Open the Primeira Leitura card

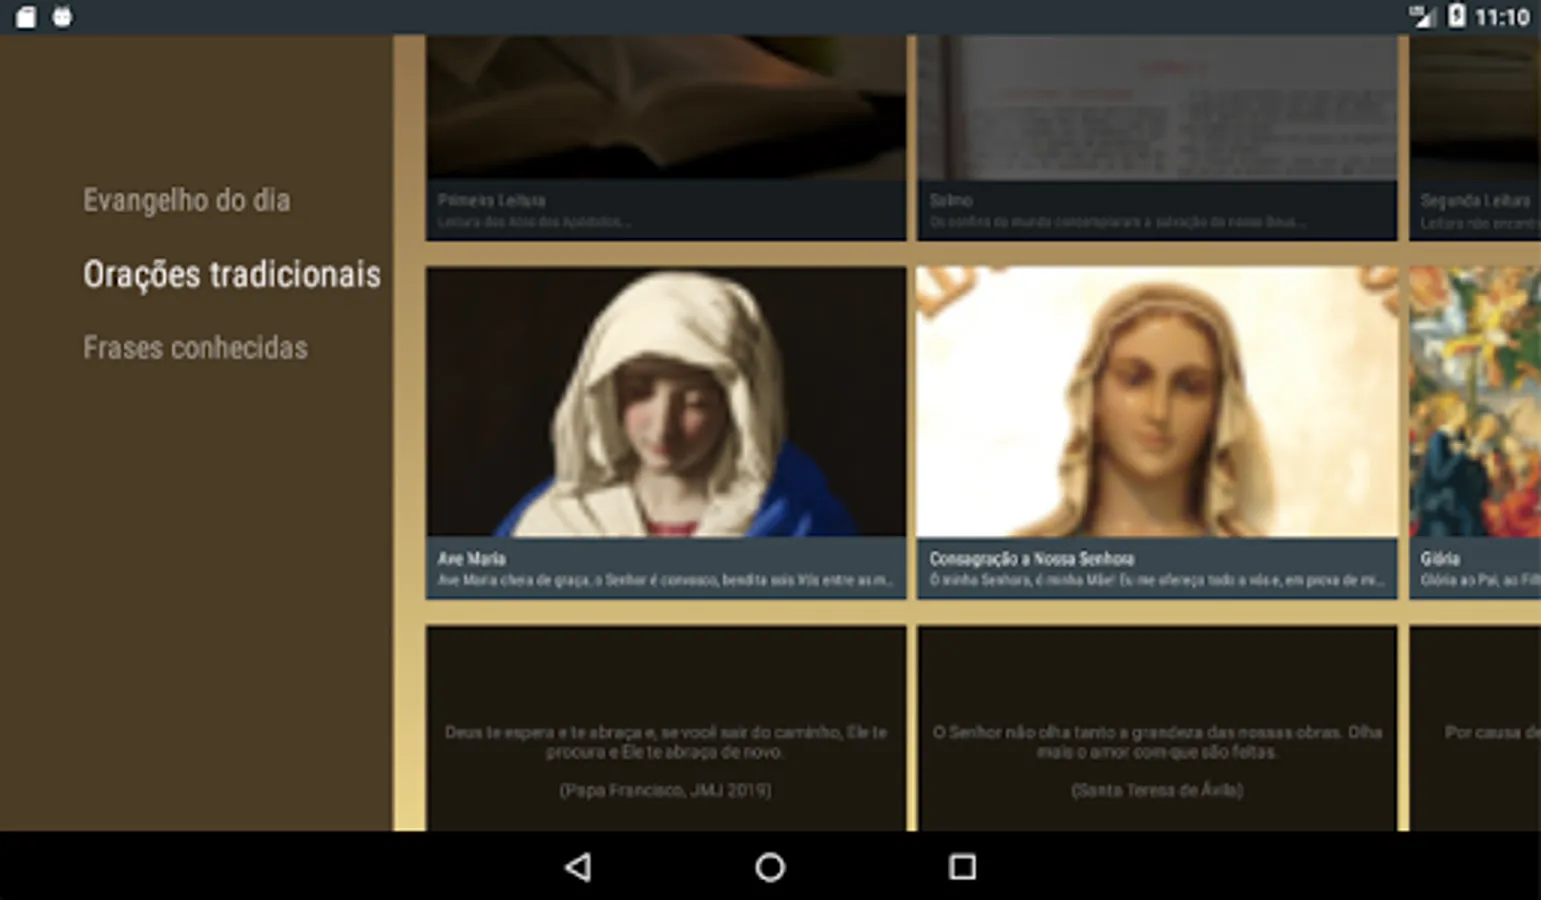[666, 138]
